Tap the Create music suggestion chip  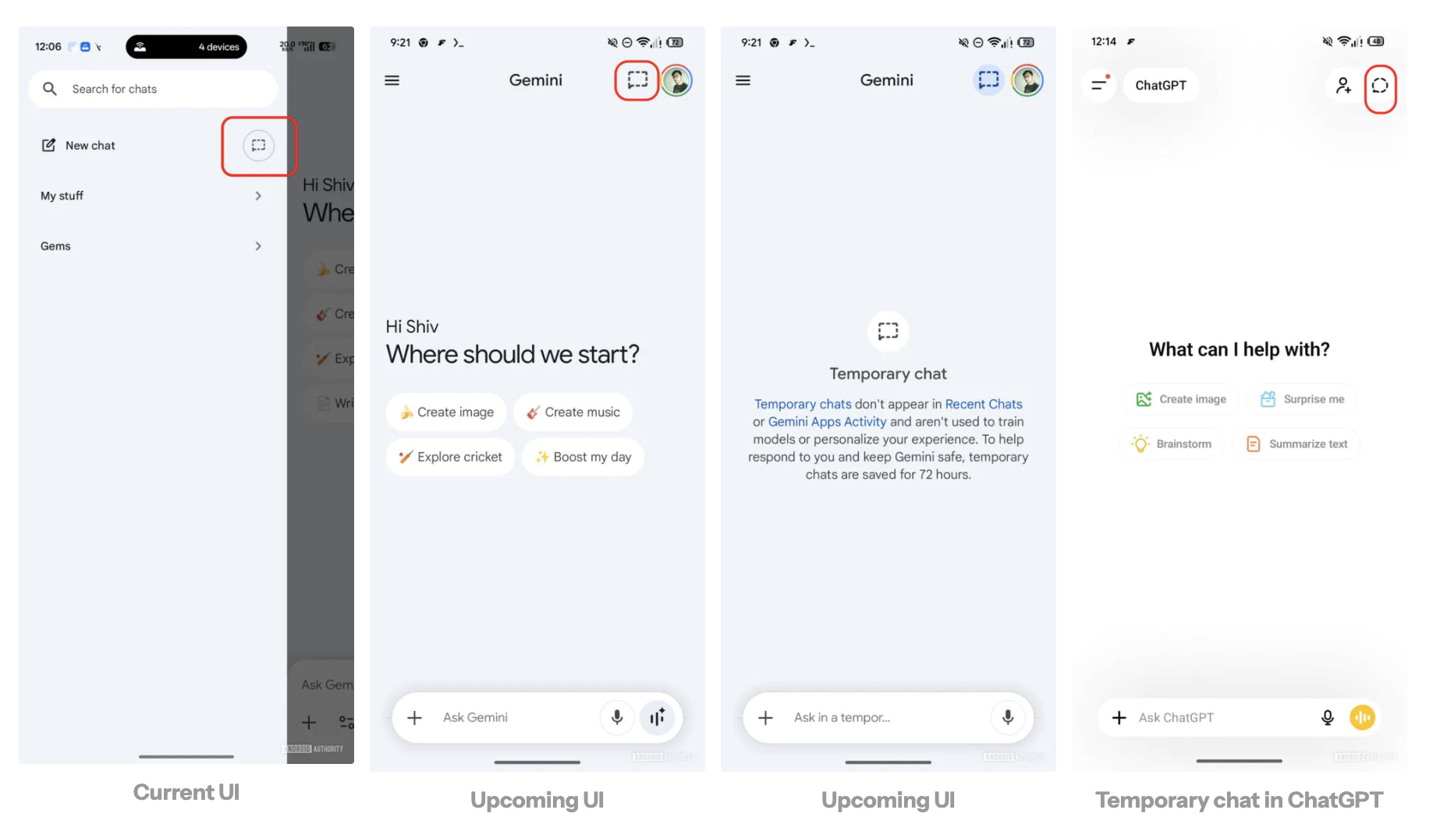coord(573,412)
